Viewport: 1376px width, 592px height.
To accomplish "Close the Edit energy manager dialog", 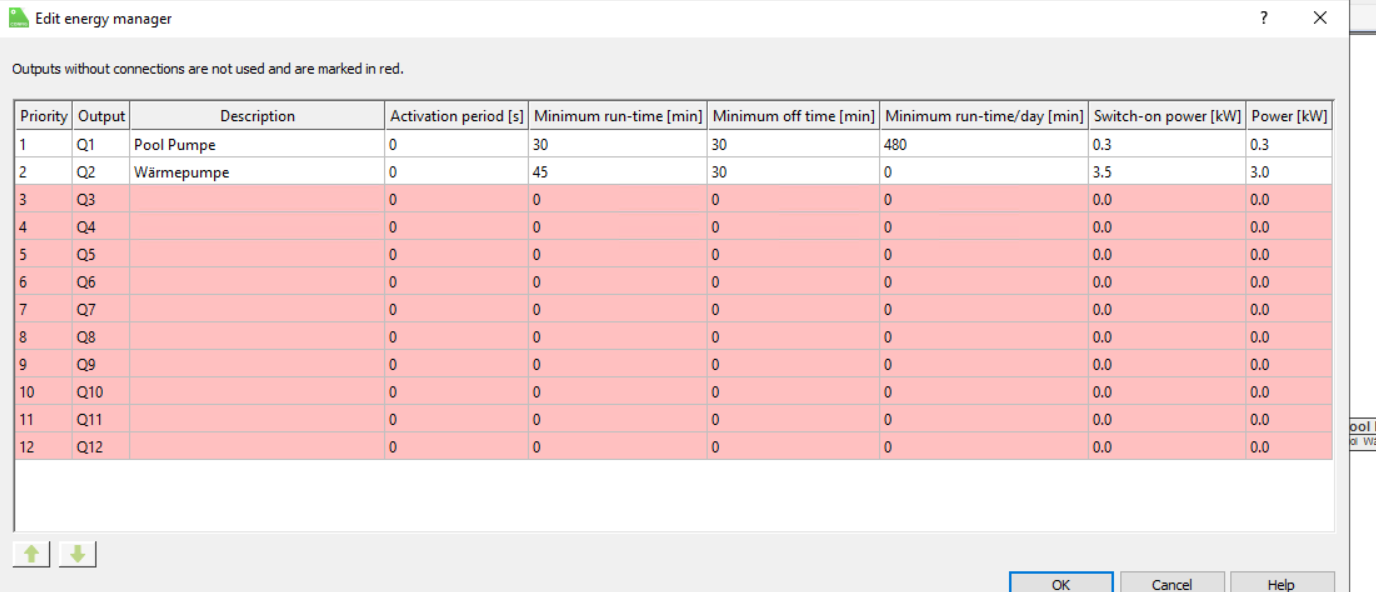I will click(x=1320, y=18).
